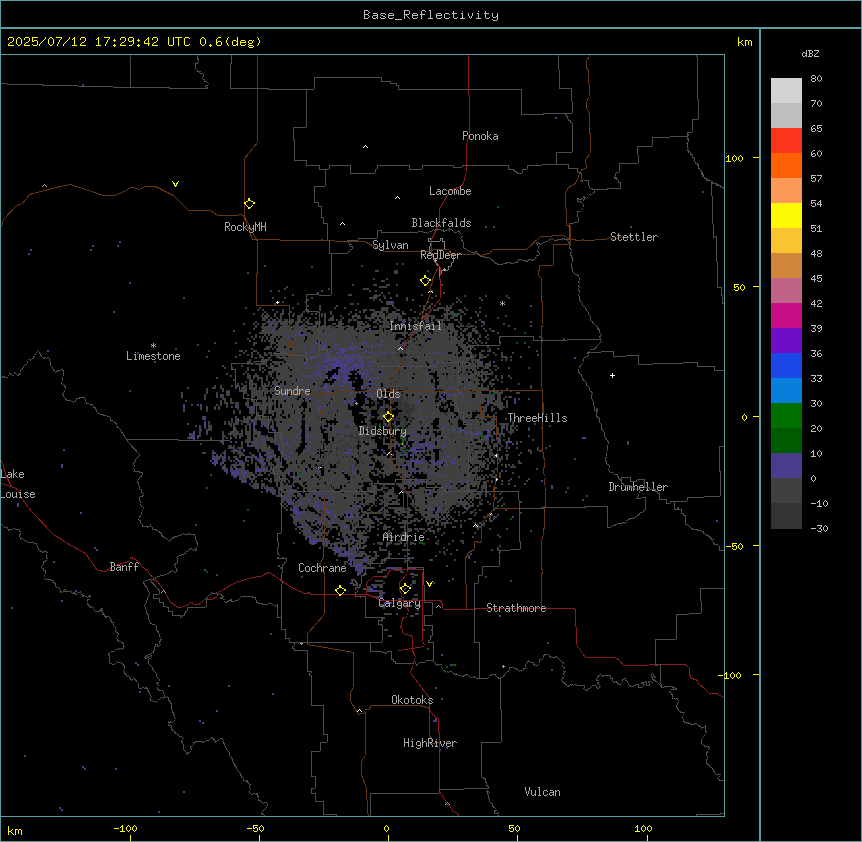Click the Base_Reflectivity title text
Viewport: 862px width, 842px height.
[x=431, y=15]
